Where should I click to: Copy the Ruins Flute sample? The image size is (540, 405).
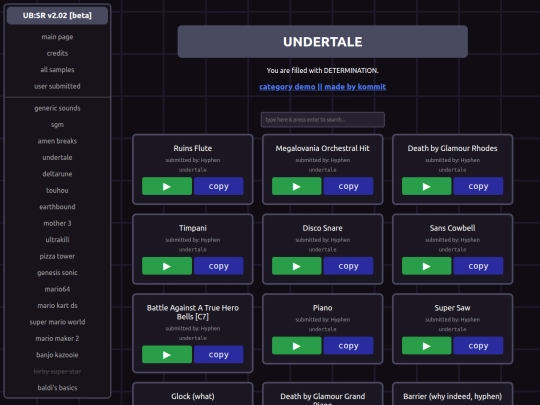[218, 186]
